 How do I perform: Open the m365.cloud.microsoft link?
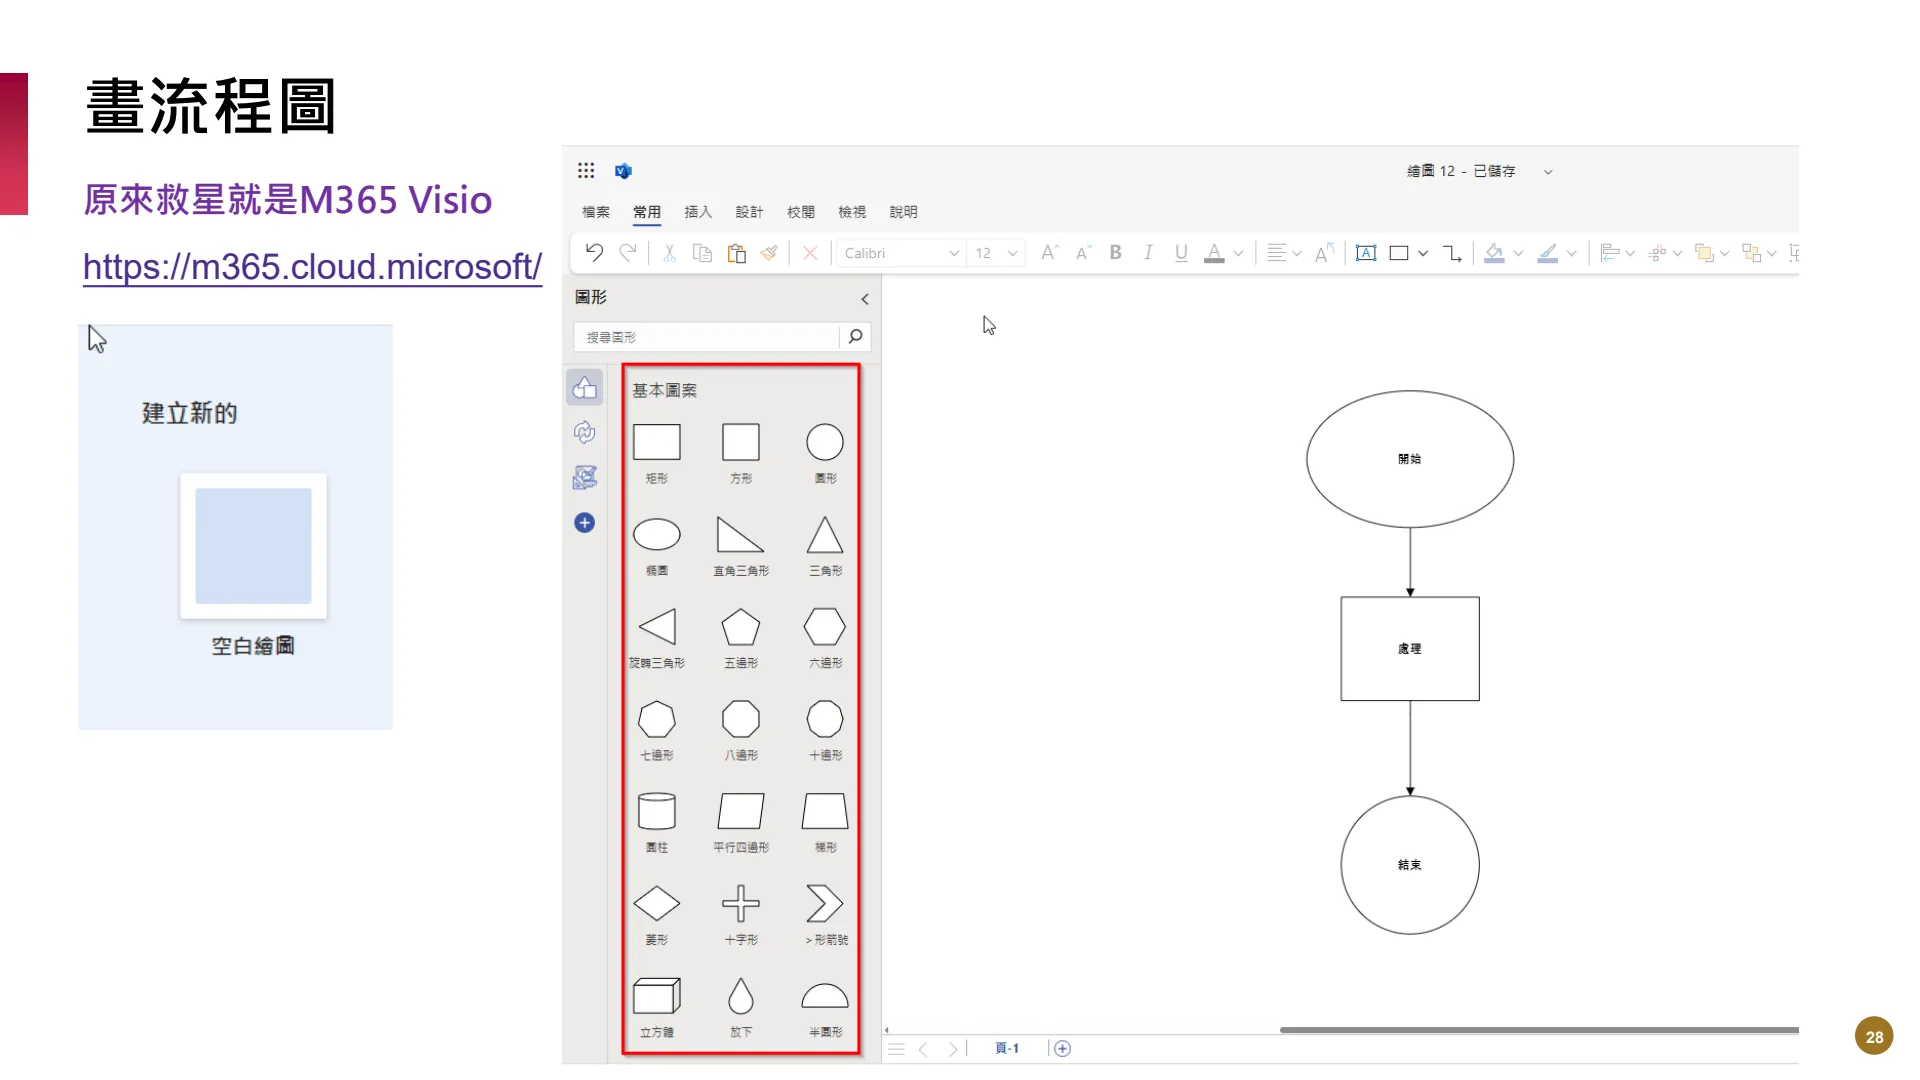(x=312, y=267)
